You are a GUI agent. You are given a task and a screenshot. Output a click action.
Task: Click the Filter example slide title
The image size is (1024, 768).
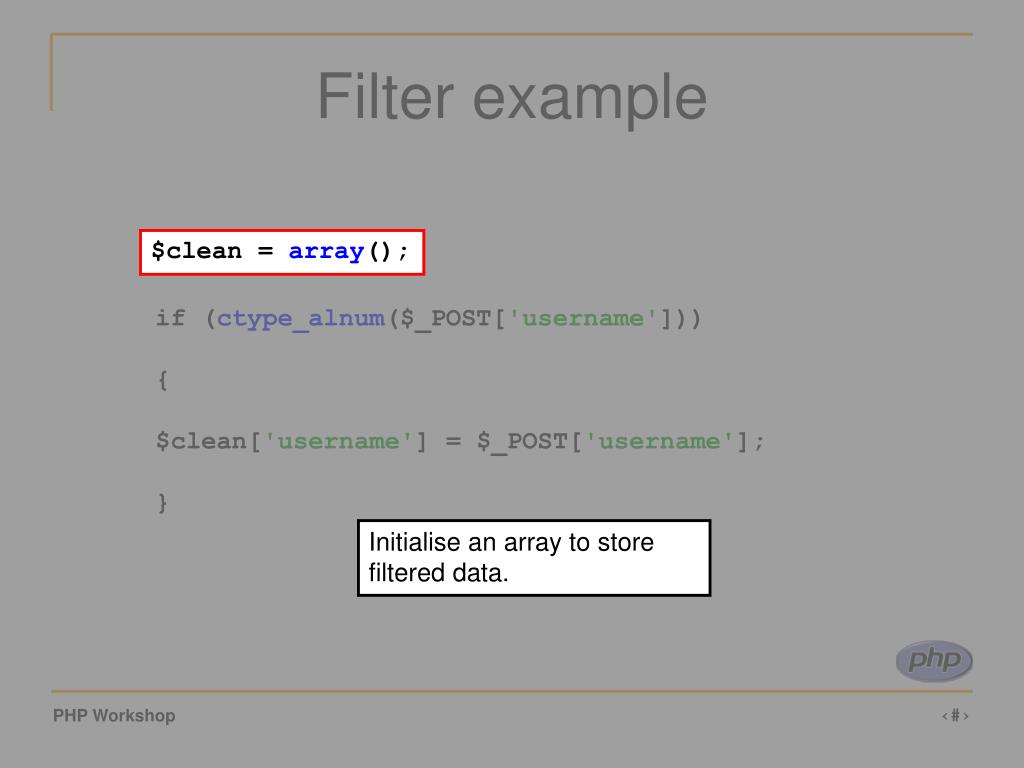pos(511,98)
